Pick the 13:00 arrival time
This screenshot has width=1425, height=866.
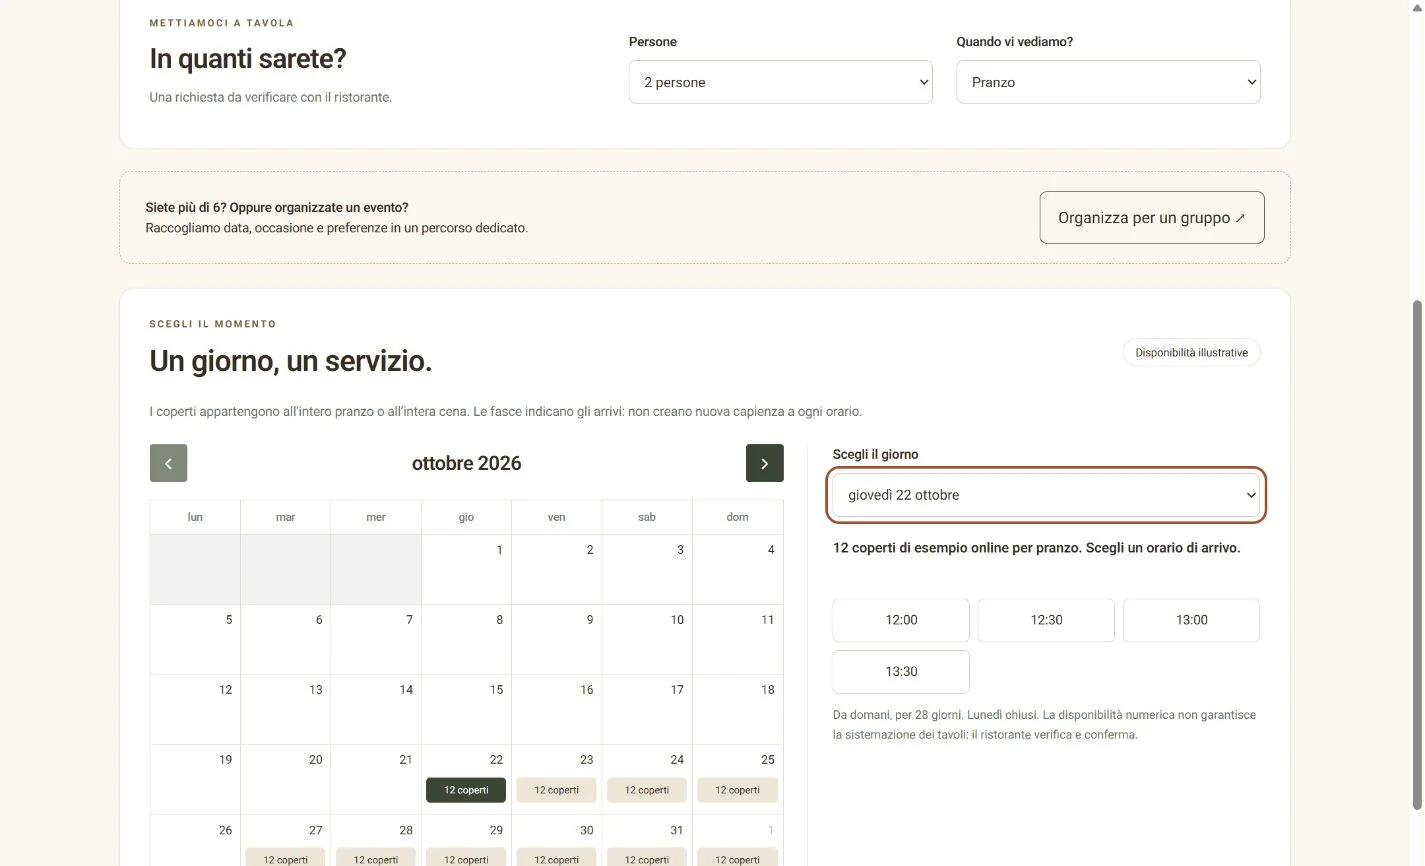coord(1191,620)
